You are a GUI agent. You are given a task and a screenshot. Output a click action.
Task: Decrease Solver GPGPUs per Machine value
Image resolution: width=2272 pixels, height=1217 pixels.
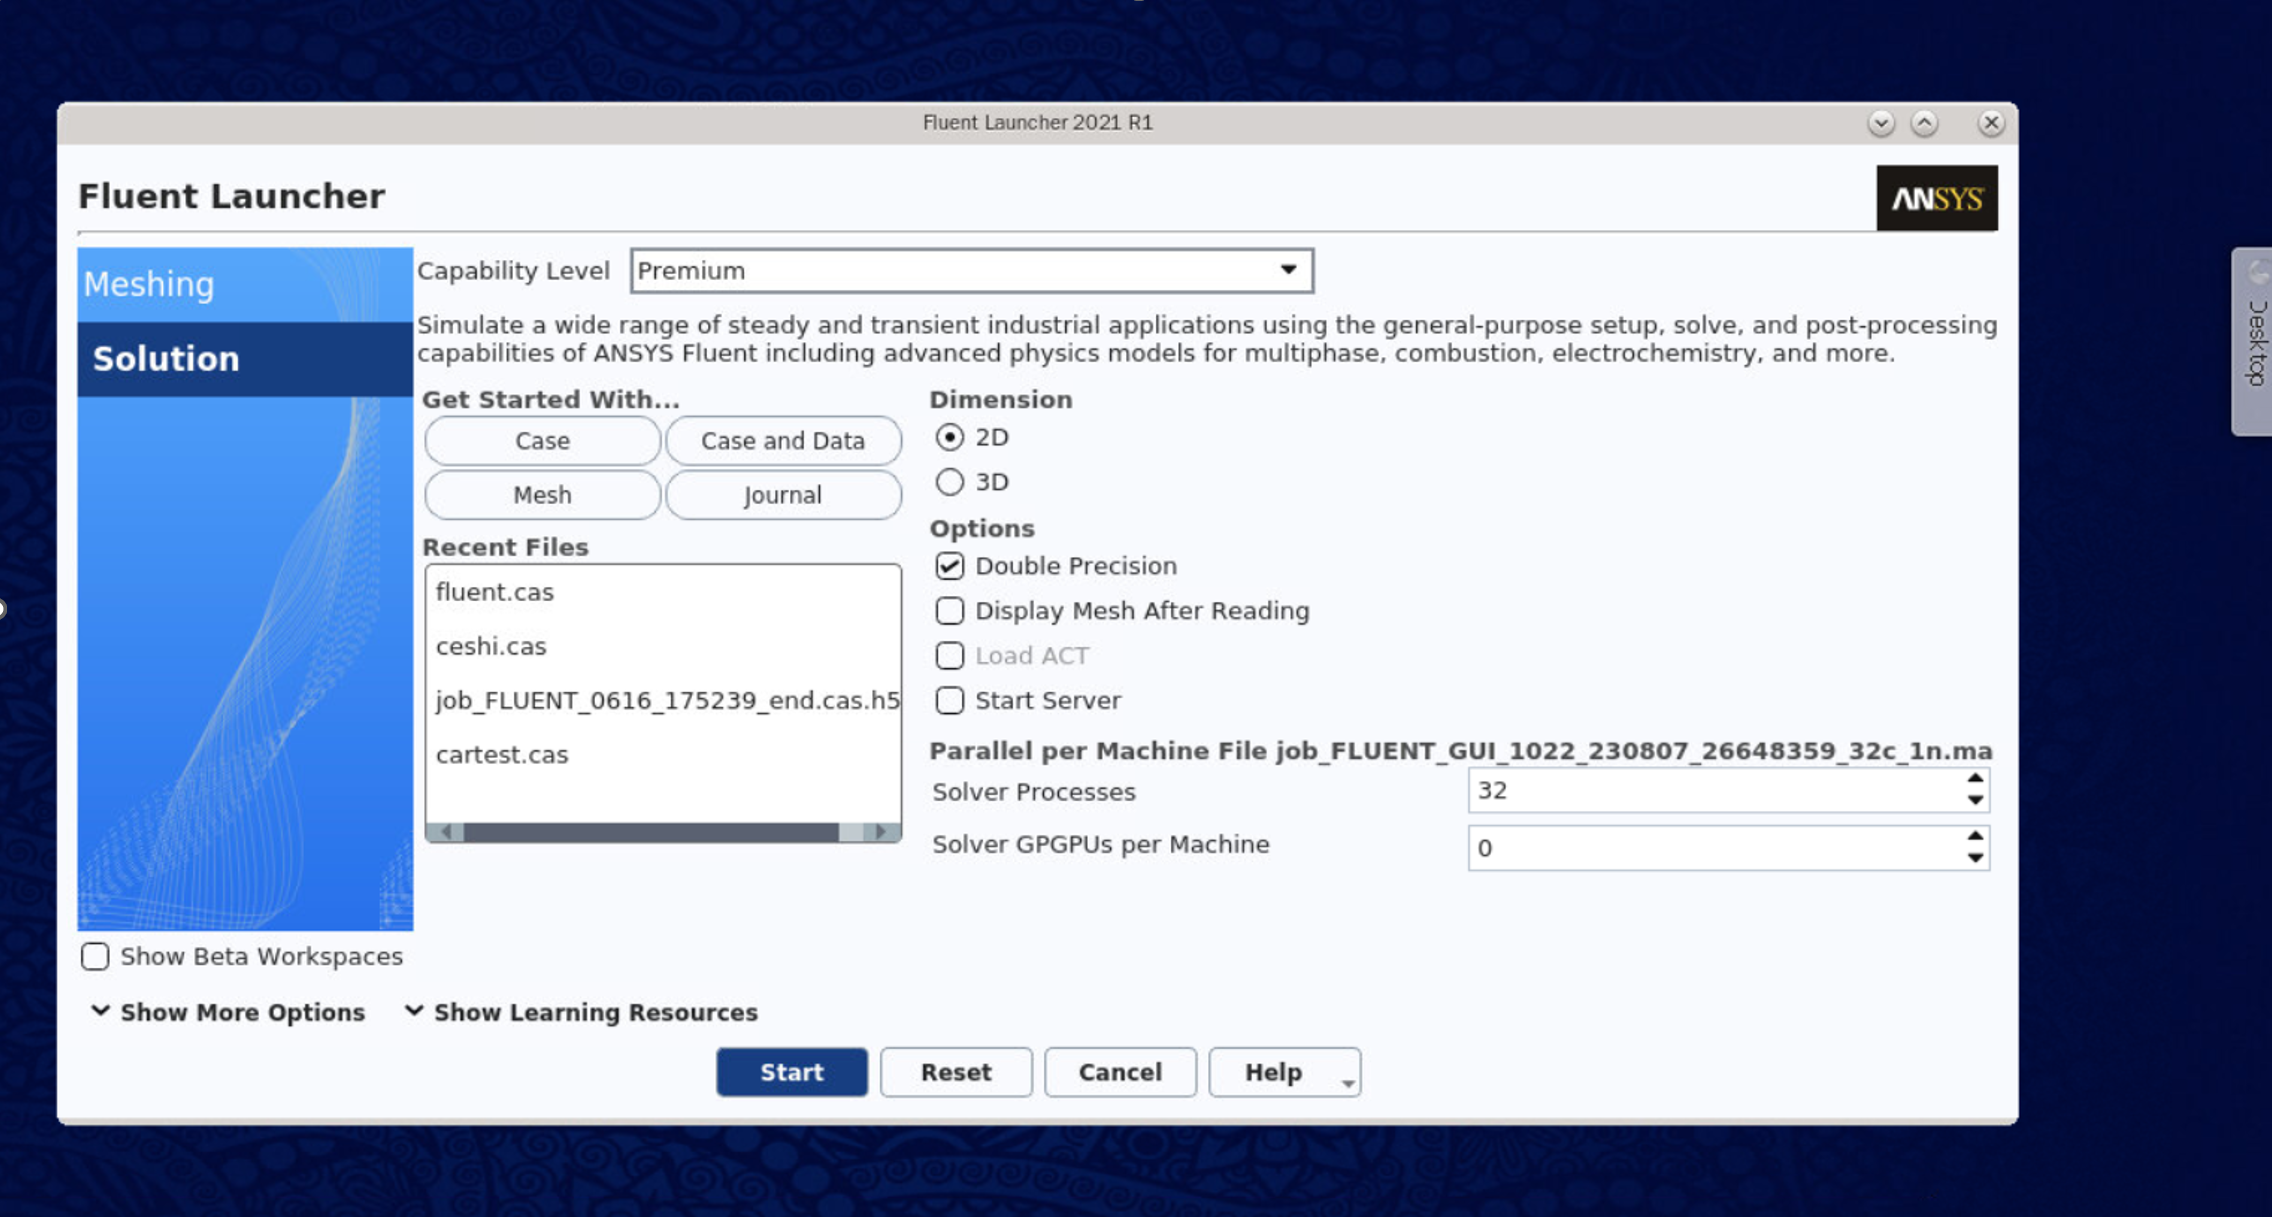pyautogui.click(x=1974, y=858)
